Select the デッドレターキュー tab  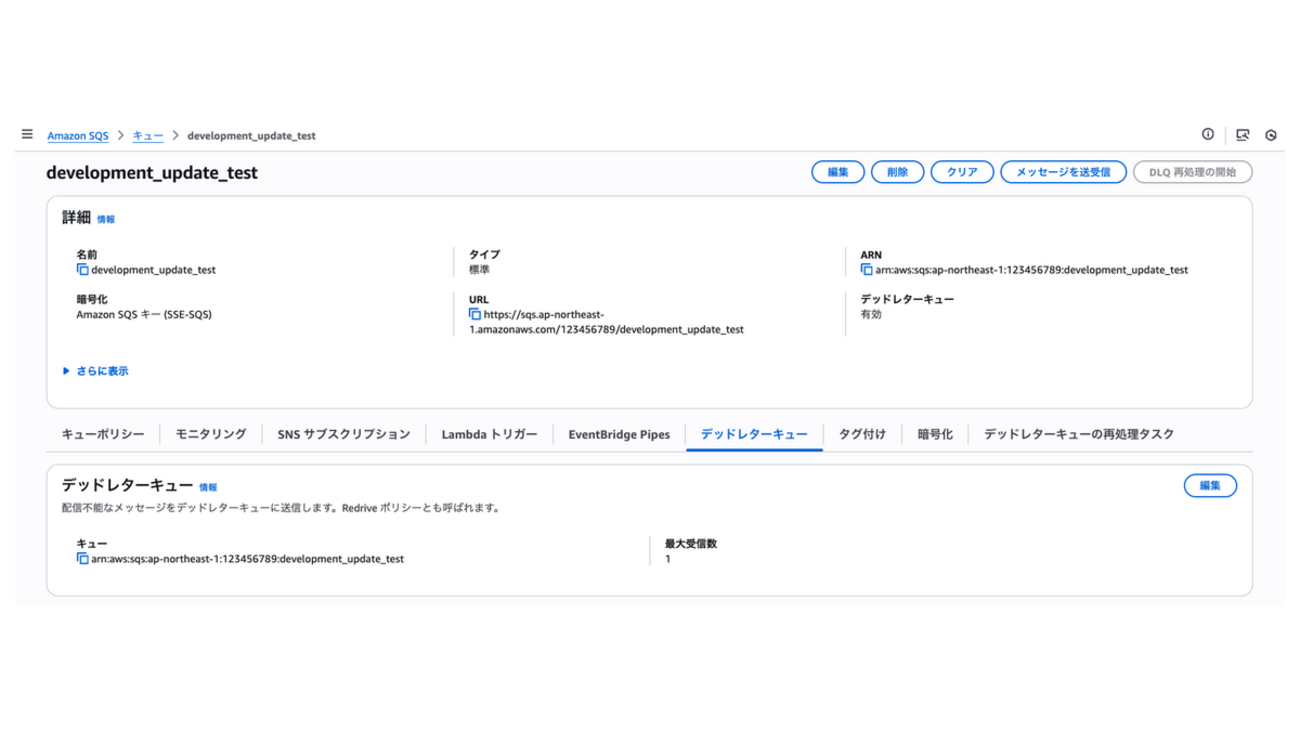754,434
